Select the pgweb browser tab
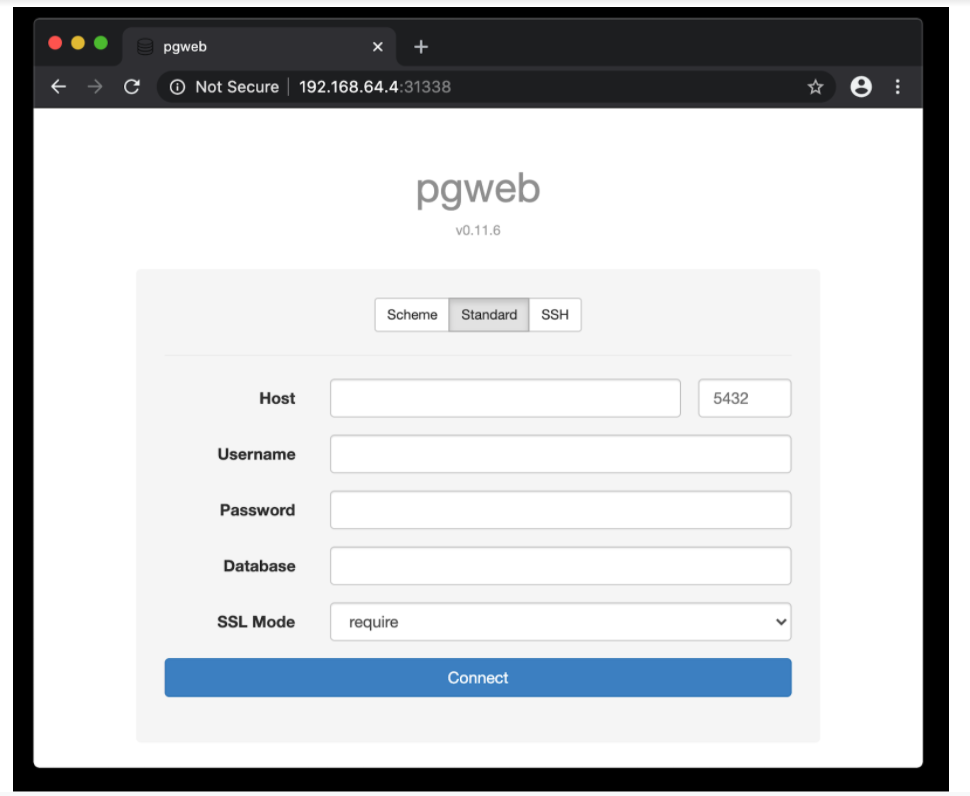This screenshot has width=970, height=796. [x=260, y=46]
